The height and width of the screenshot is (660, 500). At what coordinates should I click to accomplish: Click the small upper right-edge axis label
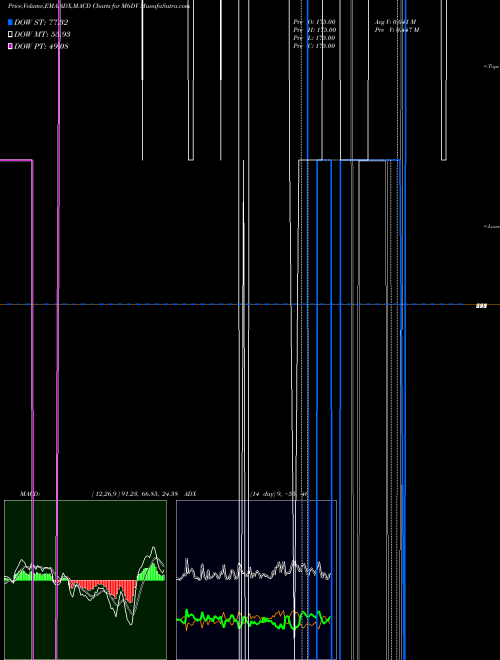pyautogui.click(x=492, y=67)
